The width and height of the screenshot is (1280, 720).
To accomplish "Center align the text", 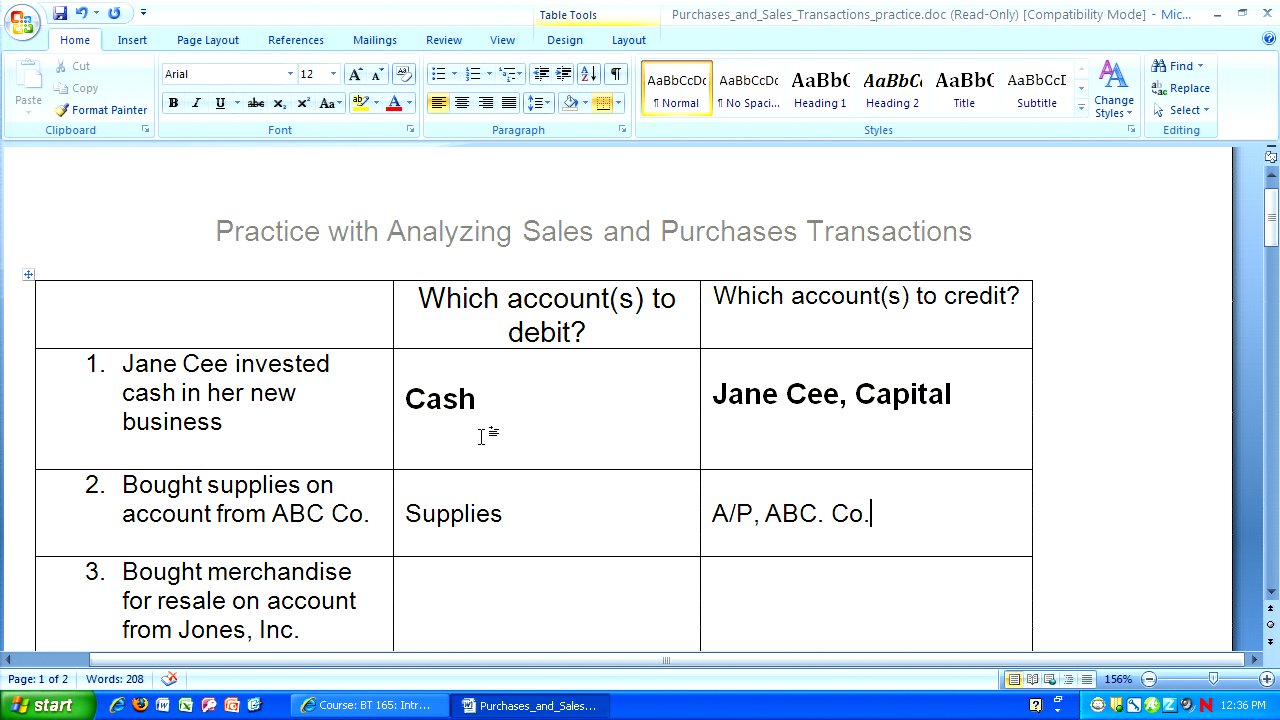I will pyautogui.click(x=462, y=103).
